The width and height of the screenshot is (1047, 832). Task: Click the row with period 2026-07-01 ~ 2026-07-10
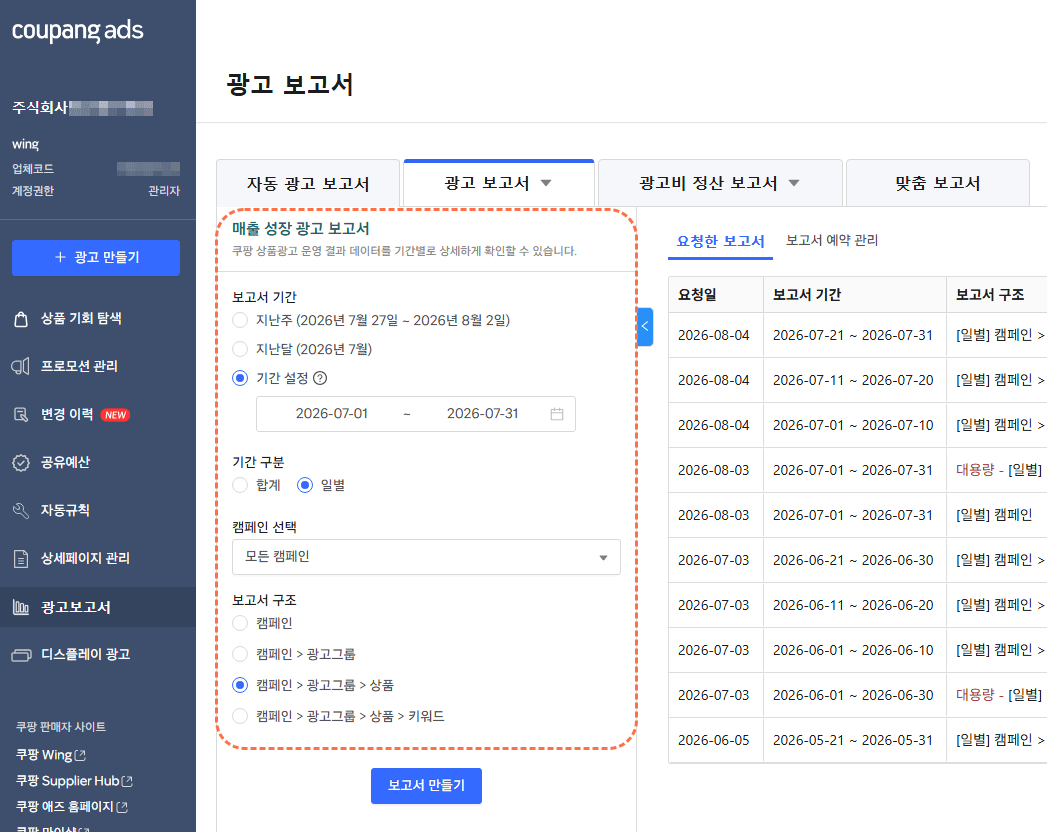click(x=857, y=425)
